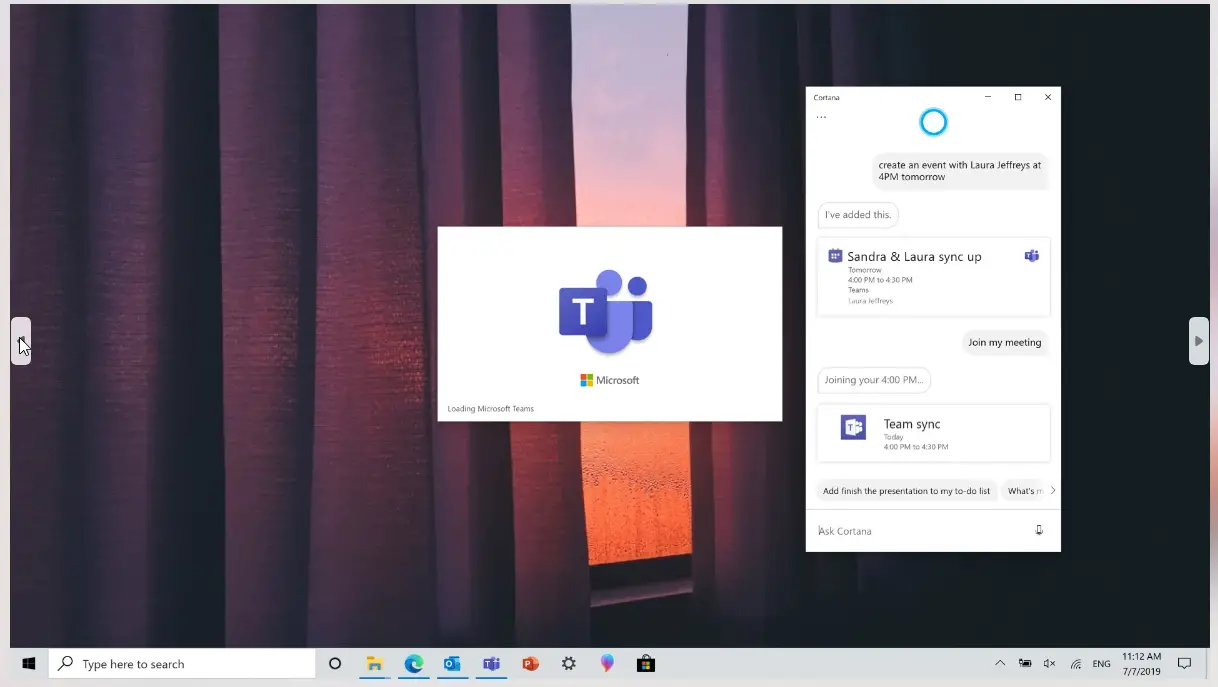
Task: Click the Teams icon on the Sandra & Laura card
Action: tap(1031, 256)
